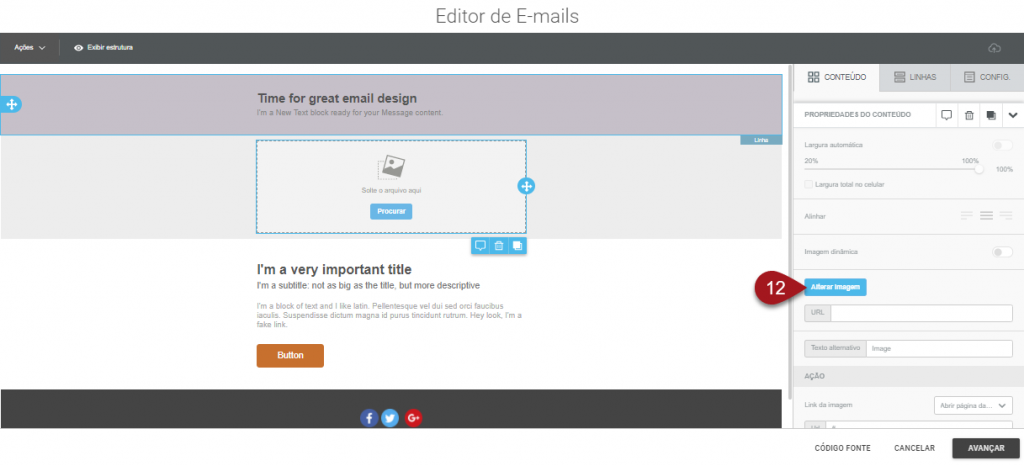
Task: Check the Largura total no celular box
Action: [809, 184]
